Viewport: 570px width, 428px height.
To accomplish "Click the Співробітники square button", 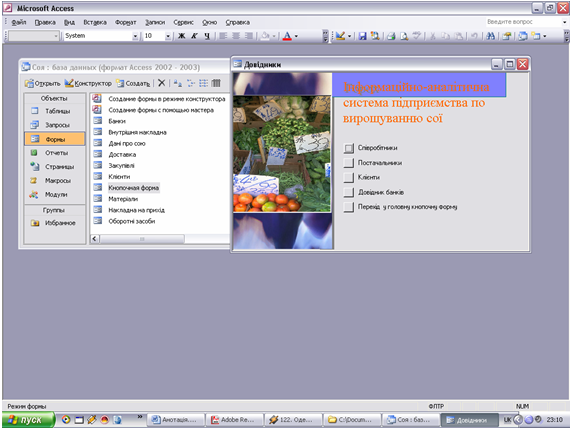I will pyautogui.click(x=349, y=148).
